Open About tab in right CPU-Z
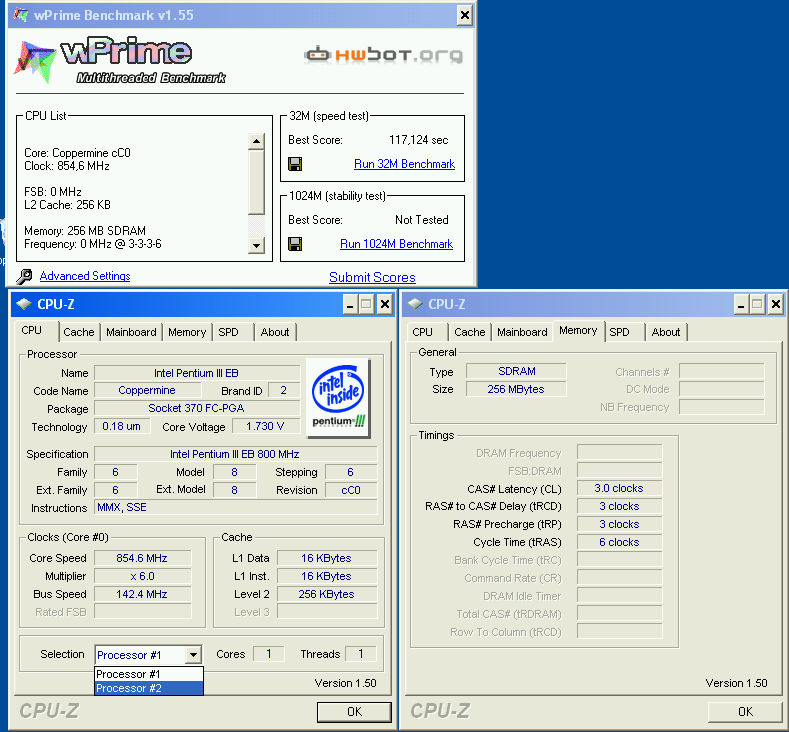 (x=666, y=332)
